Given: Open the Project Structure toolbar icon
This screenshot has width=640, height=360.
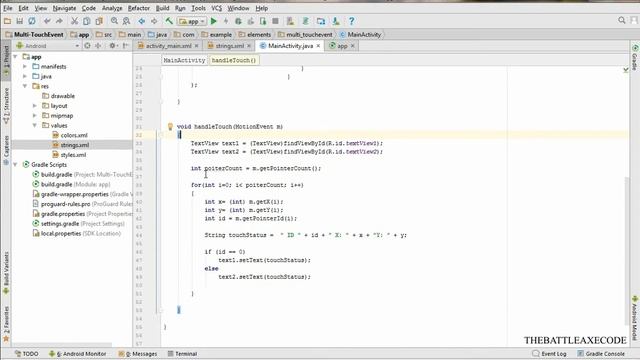Looking at the screenshot, I should 321,21.
